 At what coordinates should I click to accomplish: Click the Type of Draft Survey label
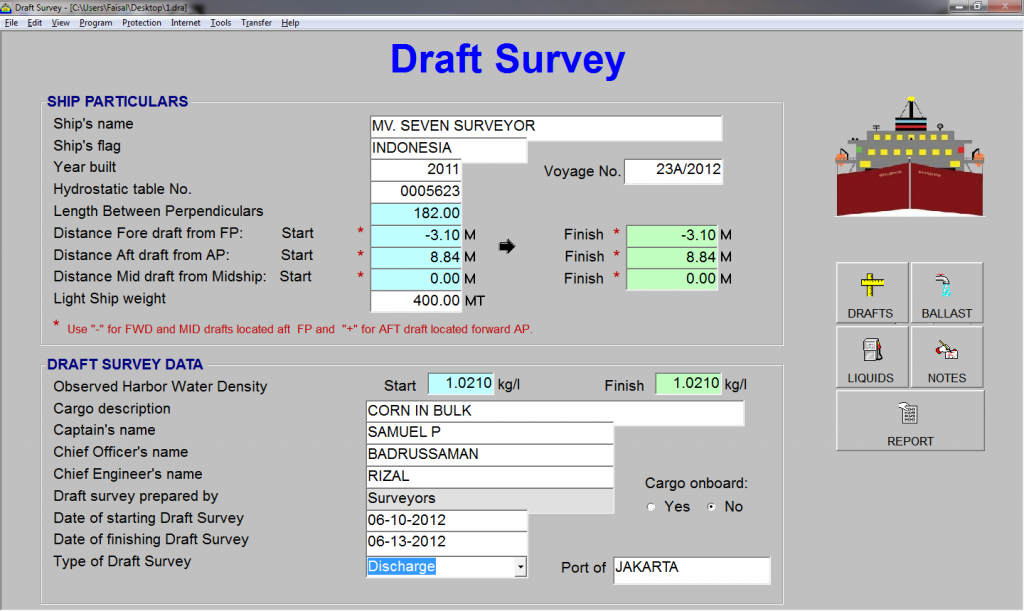point(122,562)
